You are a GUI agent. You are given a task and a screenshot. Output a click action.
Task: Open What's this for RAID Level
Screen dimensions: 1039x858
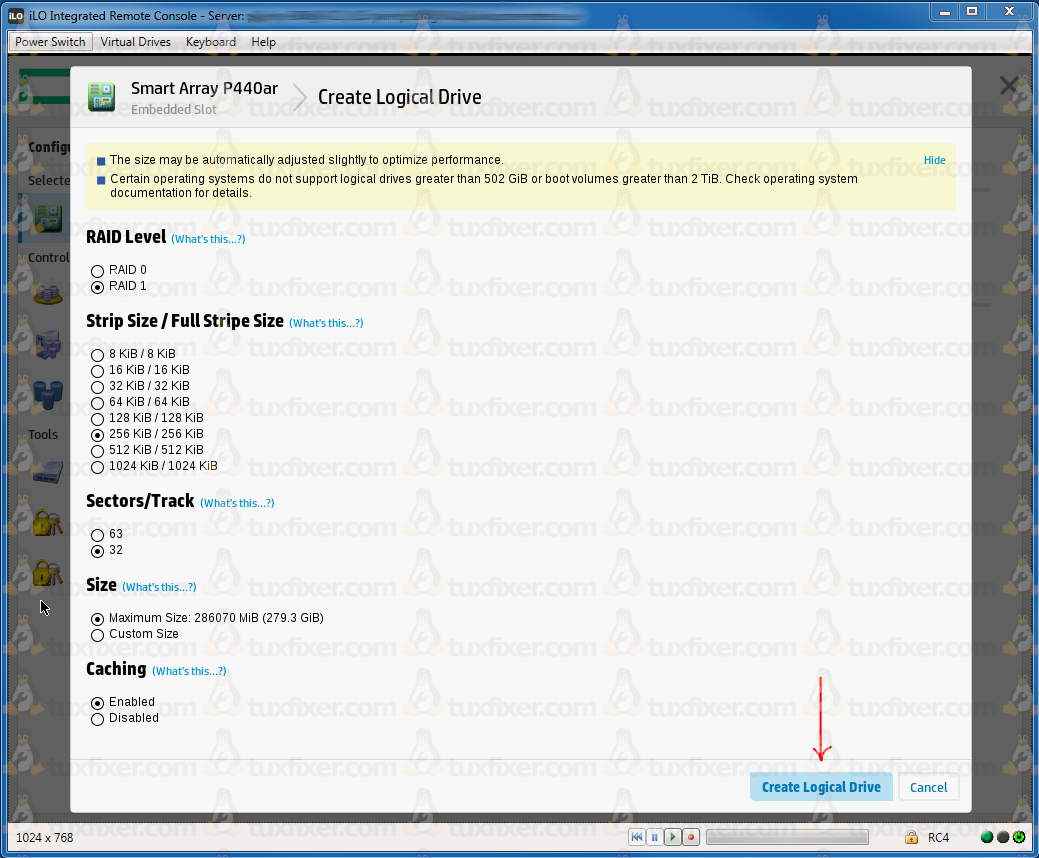208,239
